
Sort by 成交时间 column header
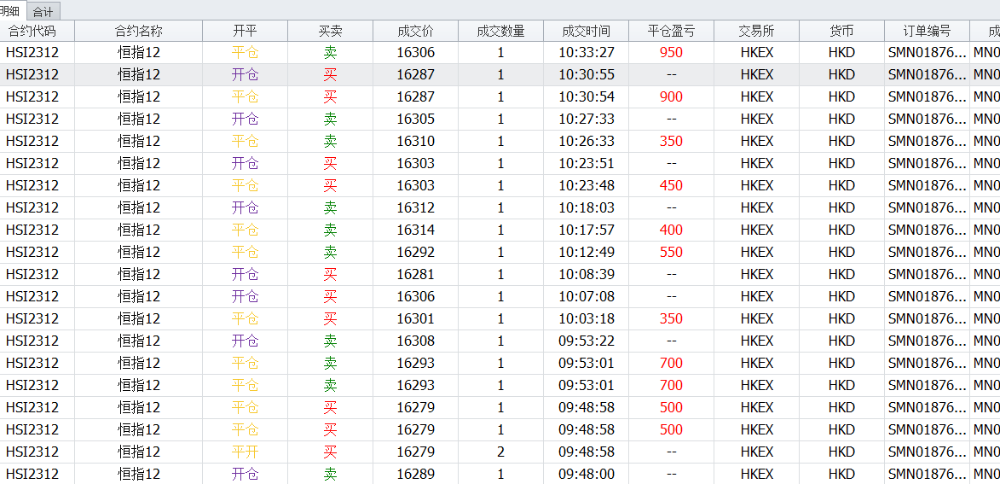tap(586, 31)
